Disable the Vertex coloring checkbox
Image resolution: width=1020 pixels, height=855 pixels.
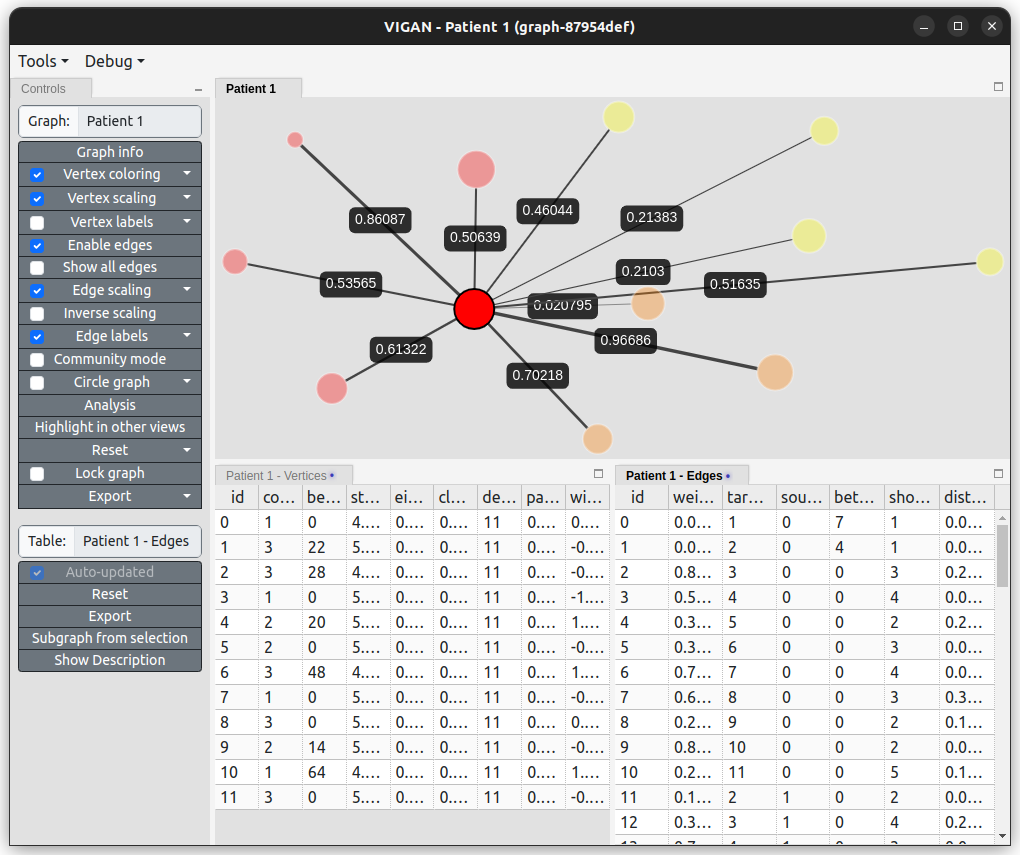coord(37,175)
